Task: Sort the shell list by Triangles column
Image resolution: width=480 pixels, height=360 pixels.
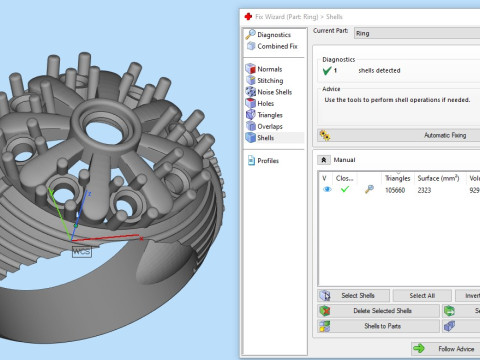Action: tap(397, 178)
